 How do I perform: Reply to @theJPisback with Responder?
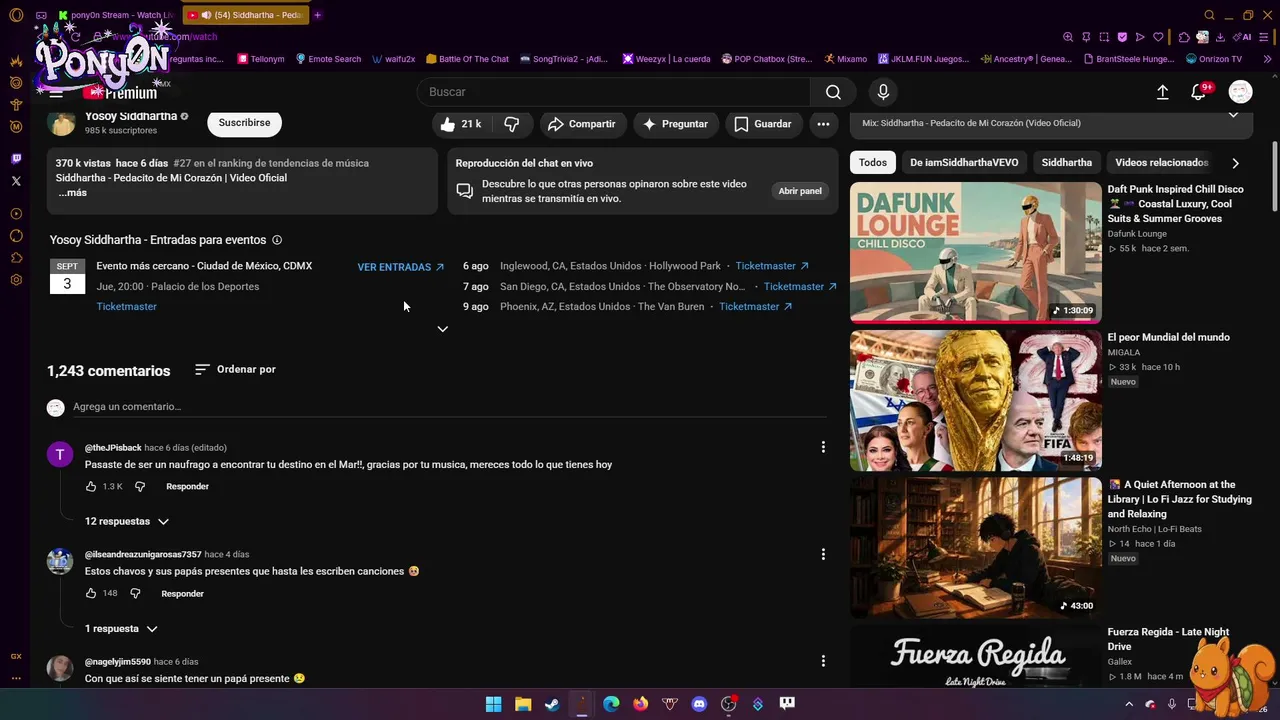pos(187,486)
